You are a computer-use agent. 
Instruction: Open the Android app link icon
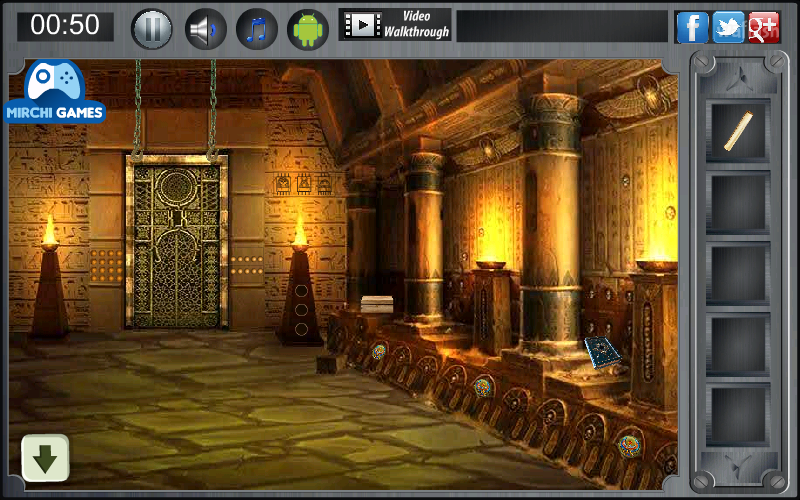(308, 29)
